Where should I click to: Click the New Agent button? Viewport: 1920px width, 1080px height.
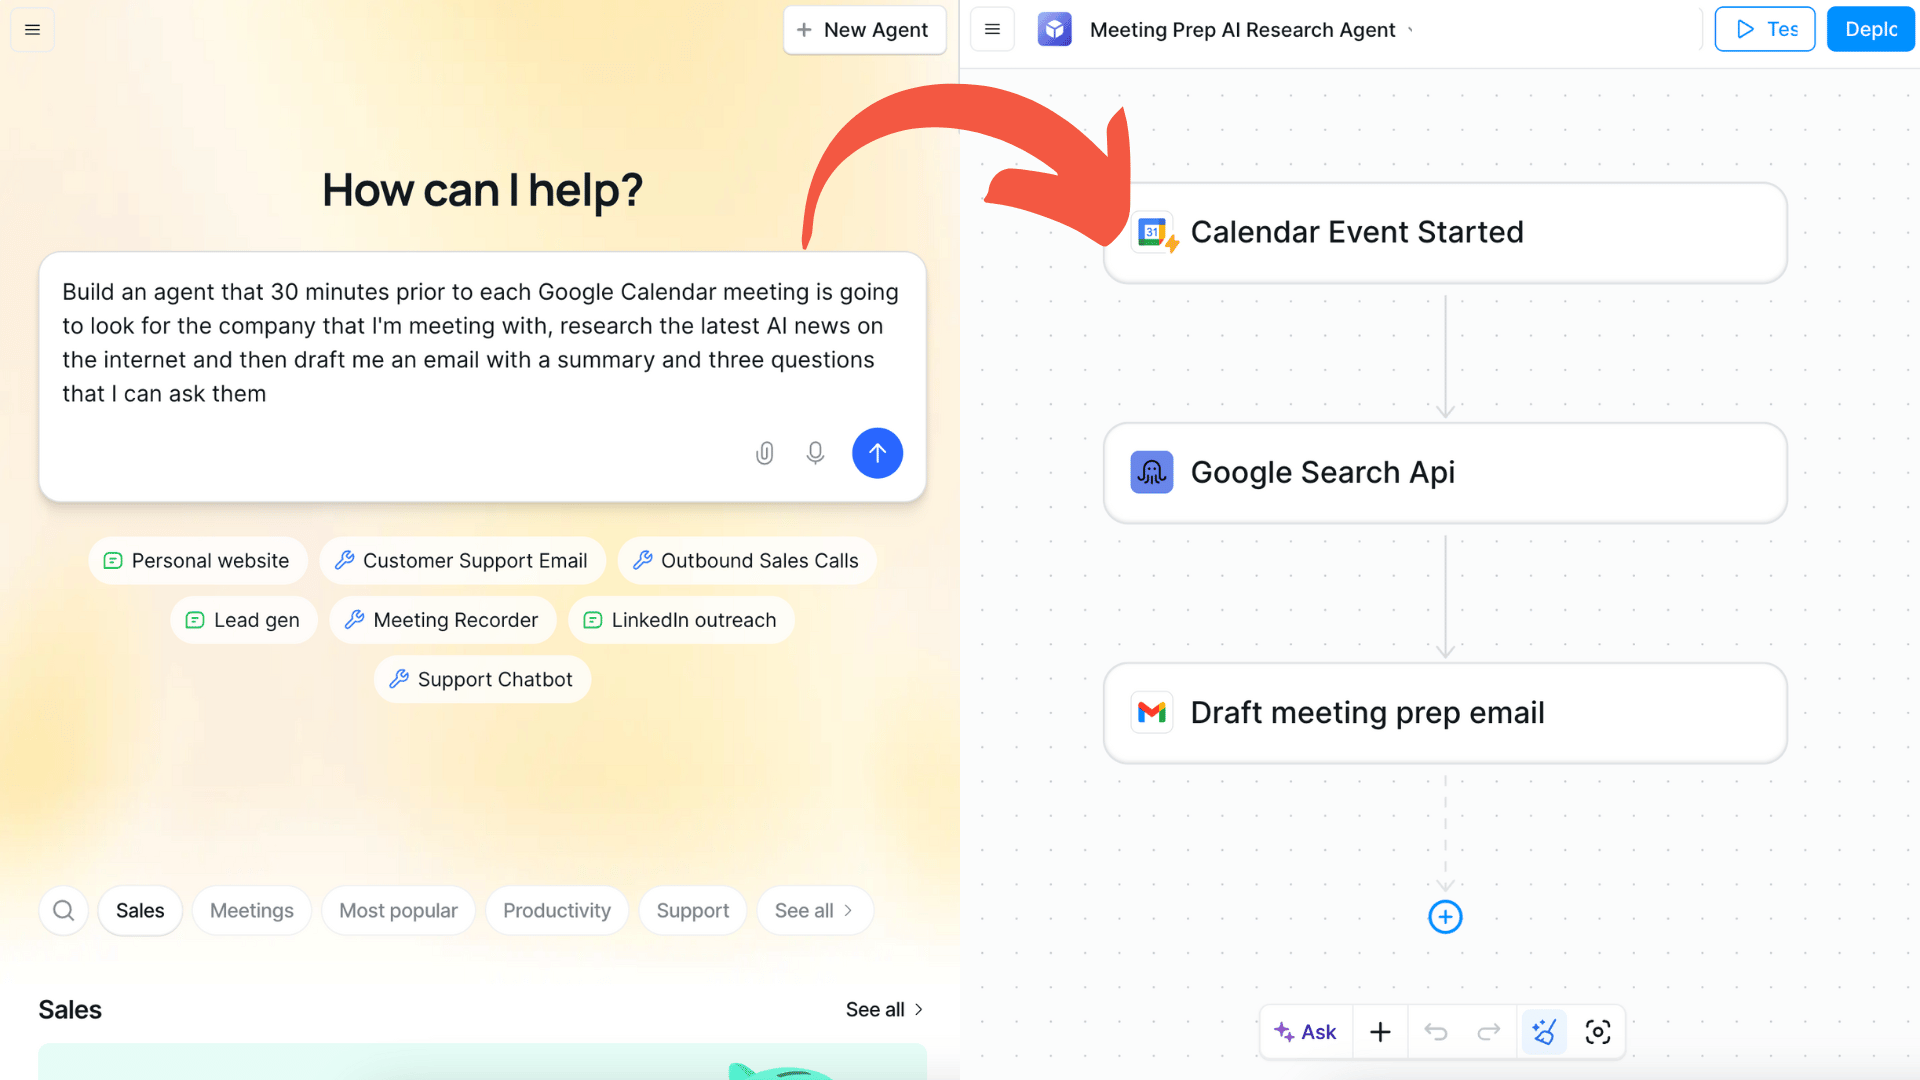coord(864,30)
